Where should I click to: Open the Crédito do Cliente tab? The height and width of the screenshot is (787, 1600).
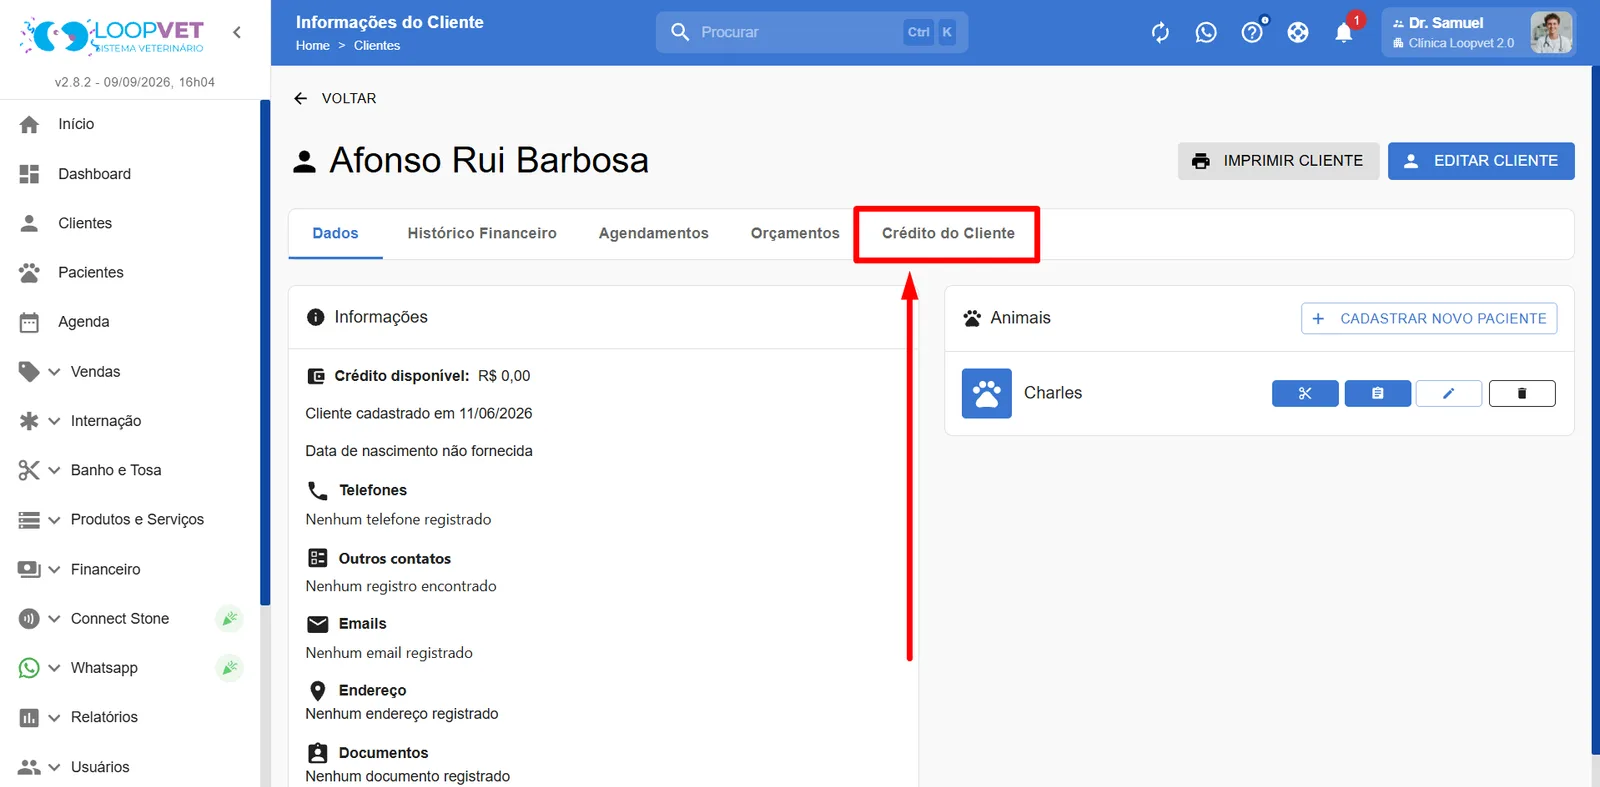pyautogui.click(x=948, y=233)
